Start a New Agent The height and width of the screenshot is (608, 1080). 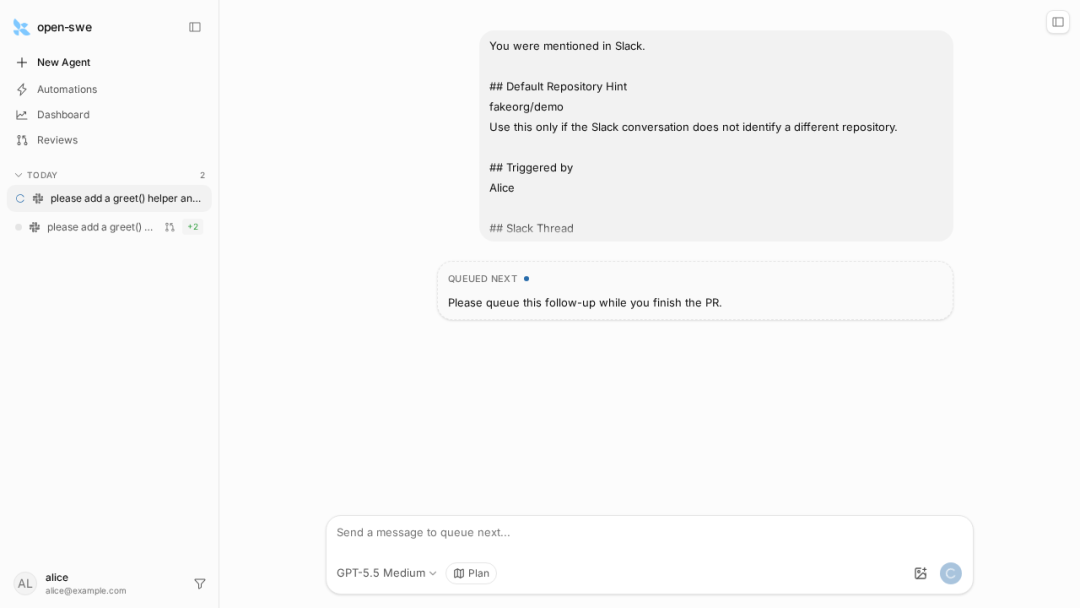point(63,63)
